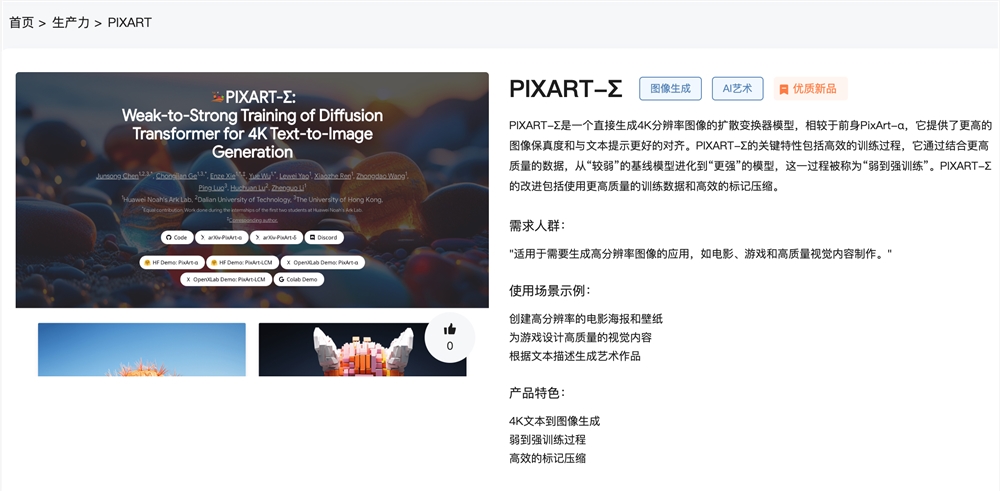The width and height of the screenshot is (1000, 491).
Task: Click the 优质新品 badge
Action: [x=811, y=89]
